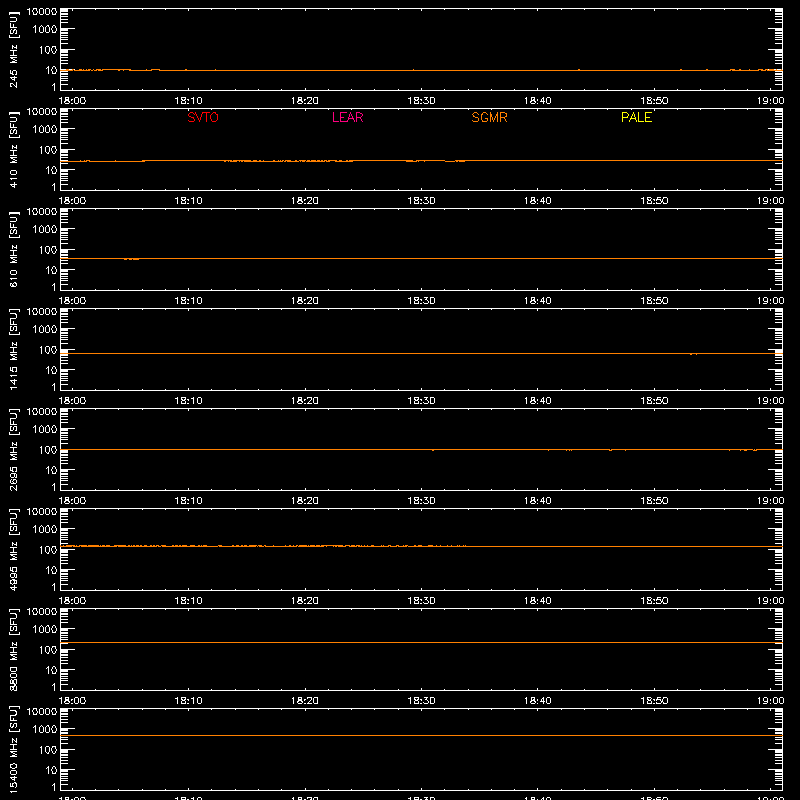The height and width of the screenshot is (800, 800).
Task: Click the 18:10 label under the 245 MHz plot
Action: click(x=189, y=101)
